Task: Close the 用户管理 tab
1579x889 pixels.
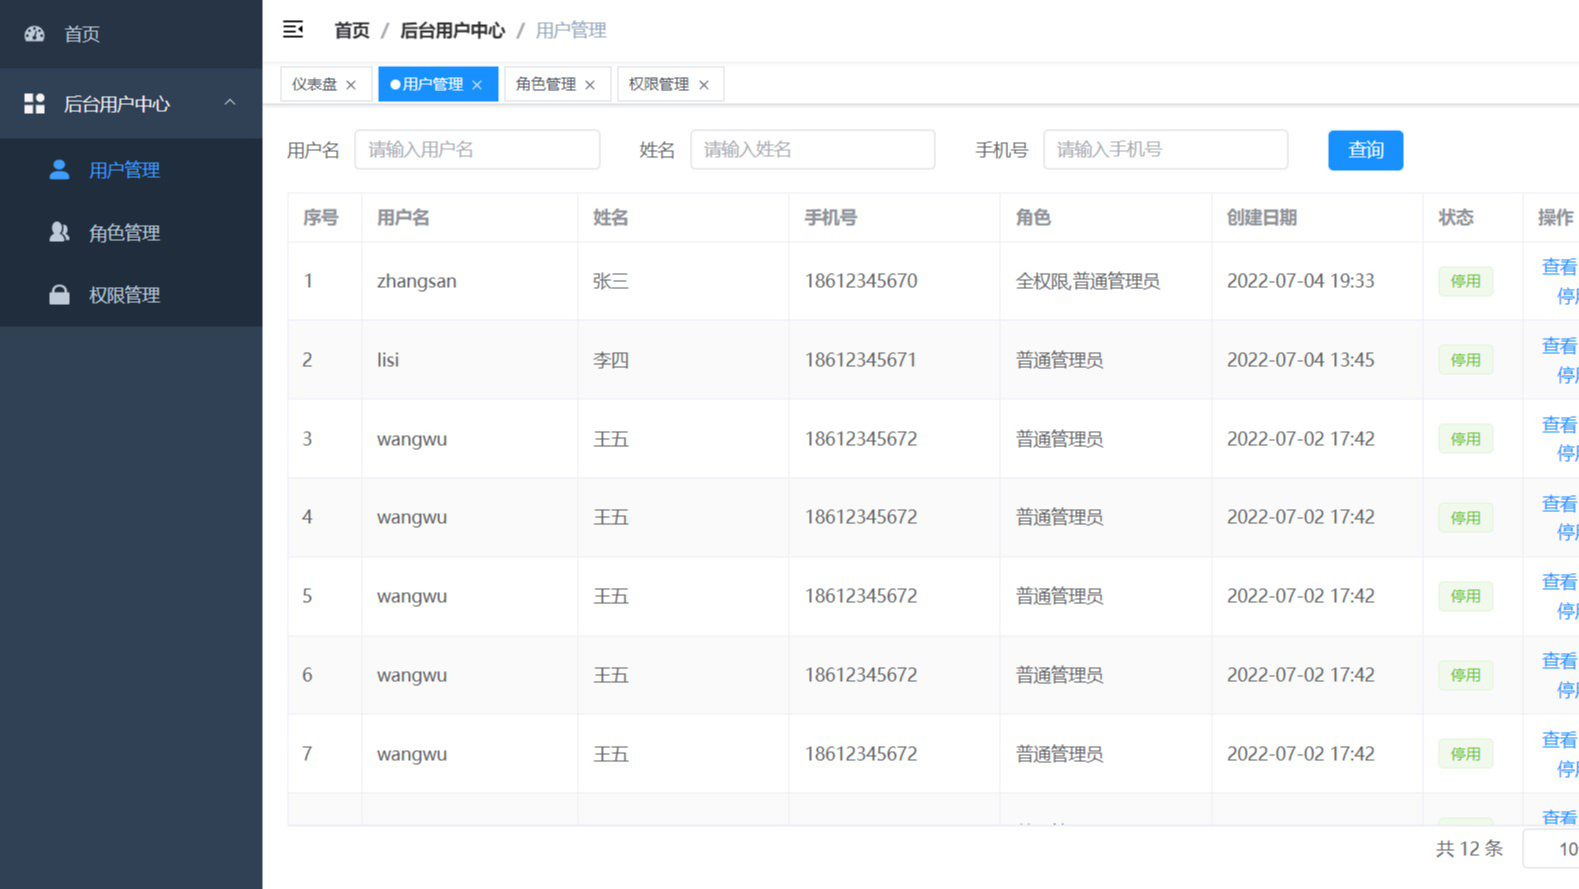Action: coord(477,85)
